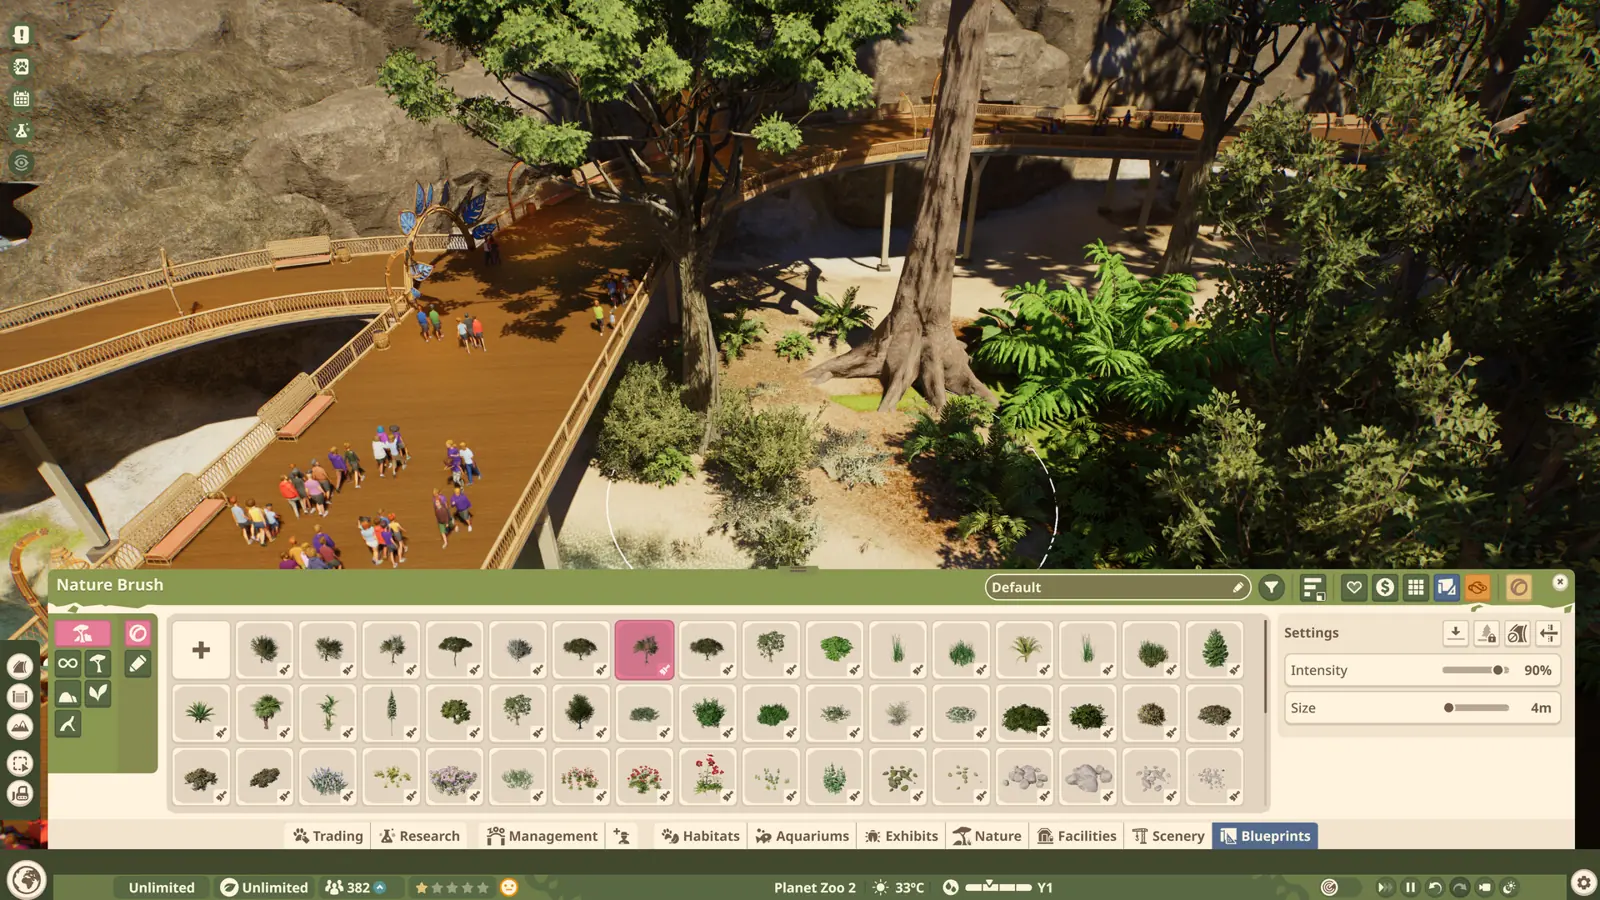Adjust the Intensity slider
The image size is (1600, 900).
point(1476,670)
